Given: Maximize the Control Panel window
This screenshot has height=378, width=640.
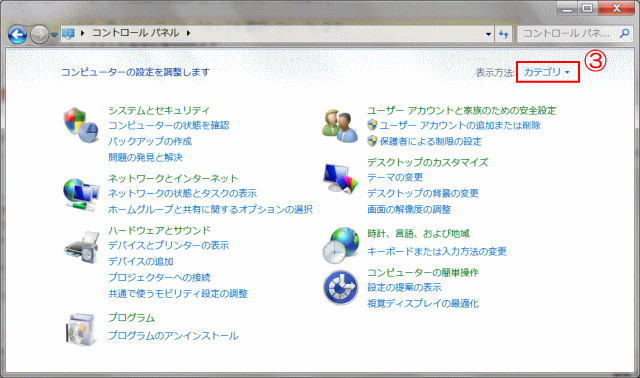Looking at the screenshot, I should coord(588,8).
